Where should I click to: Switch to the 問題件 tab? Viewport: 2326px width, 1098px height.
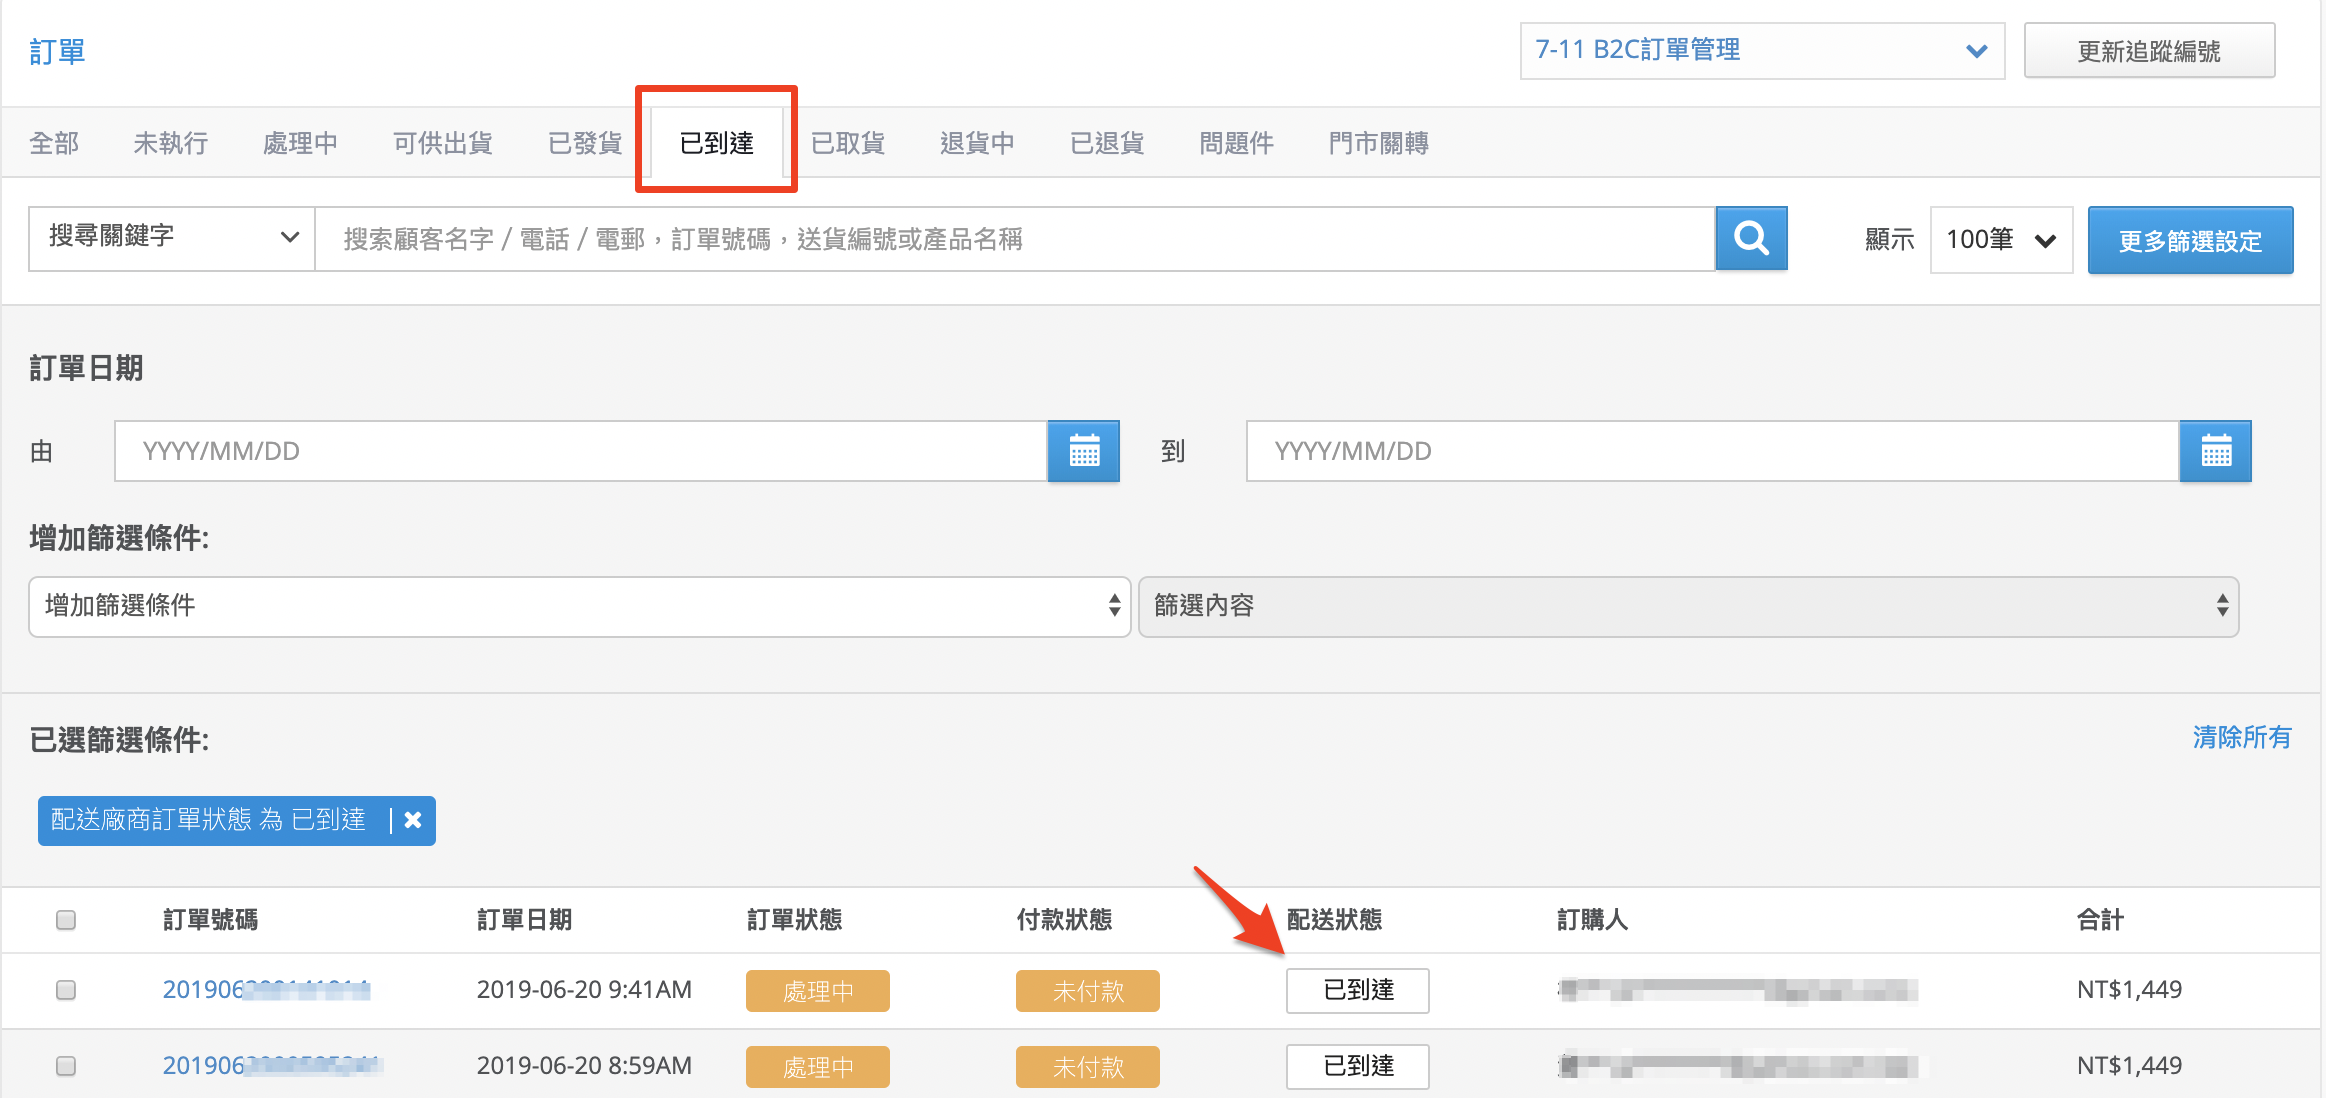[1236, 143]
